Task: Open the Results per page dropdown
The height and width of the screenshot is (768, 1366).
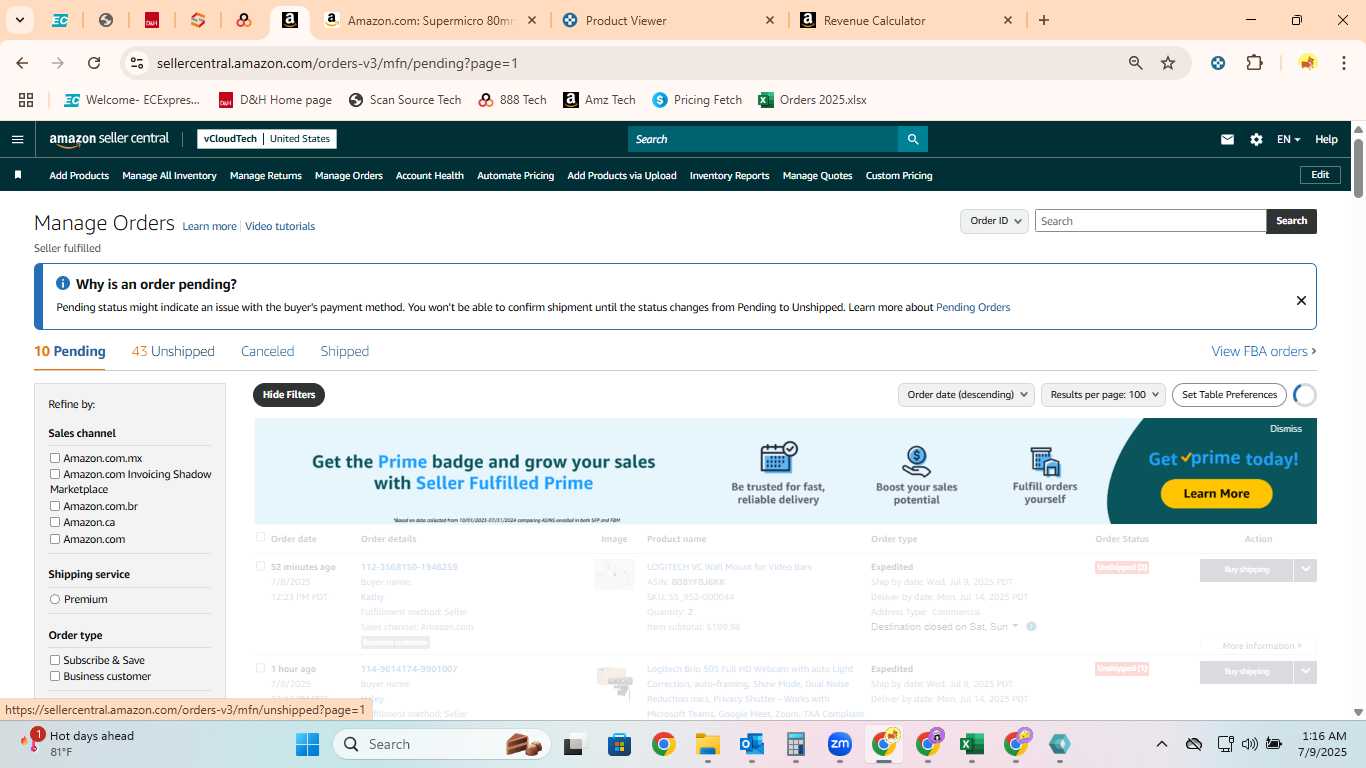Action: coord(1103,395)
